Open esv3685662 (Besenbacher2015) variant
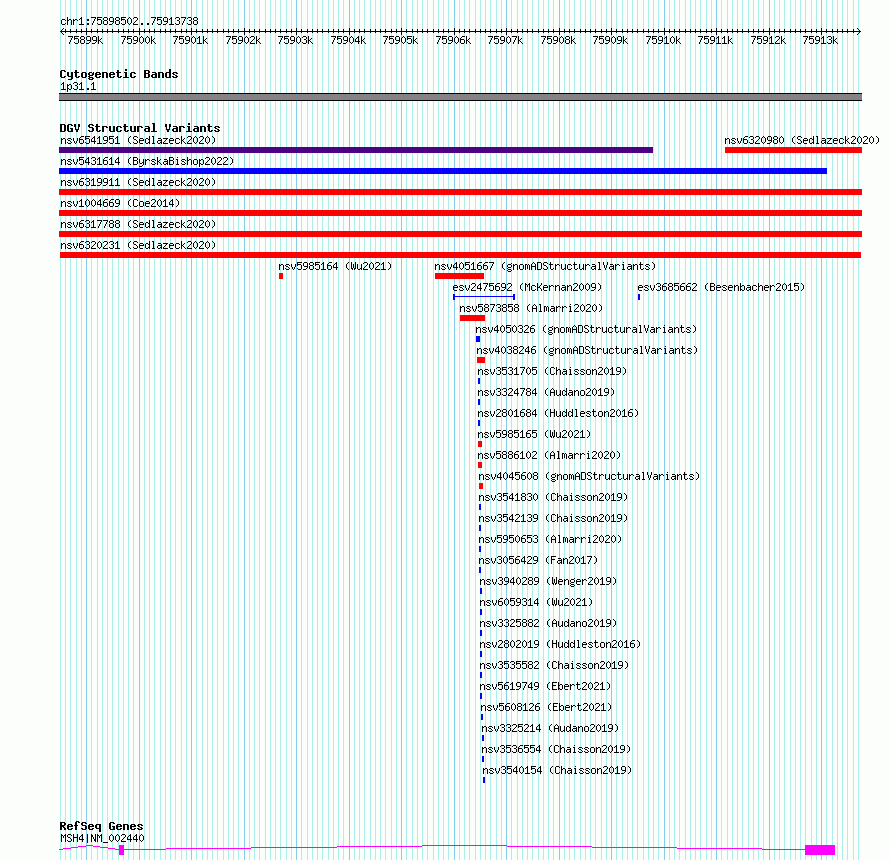Viewport: 890px width, 860px height. 721,287
